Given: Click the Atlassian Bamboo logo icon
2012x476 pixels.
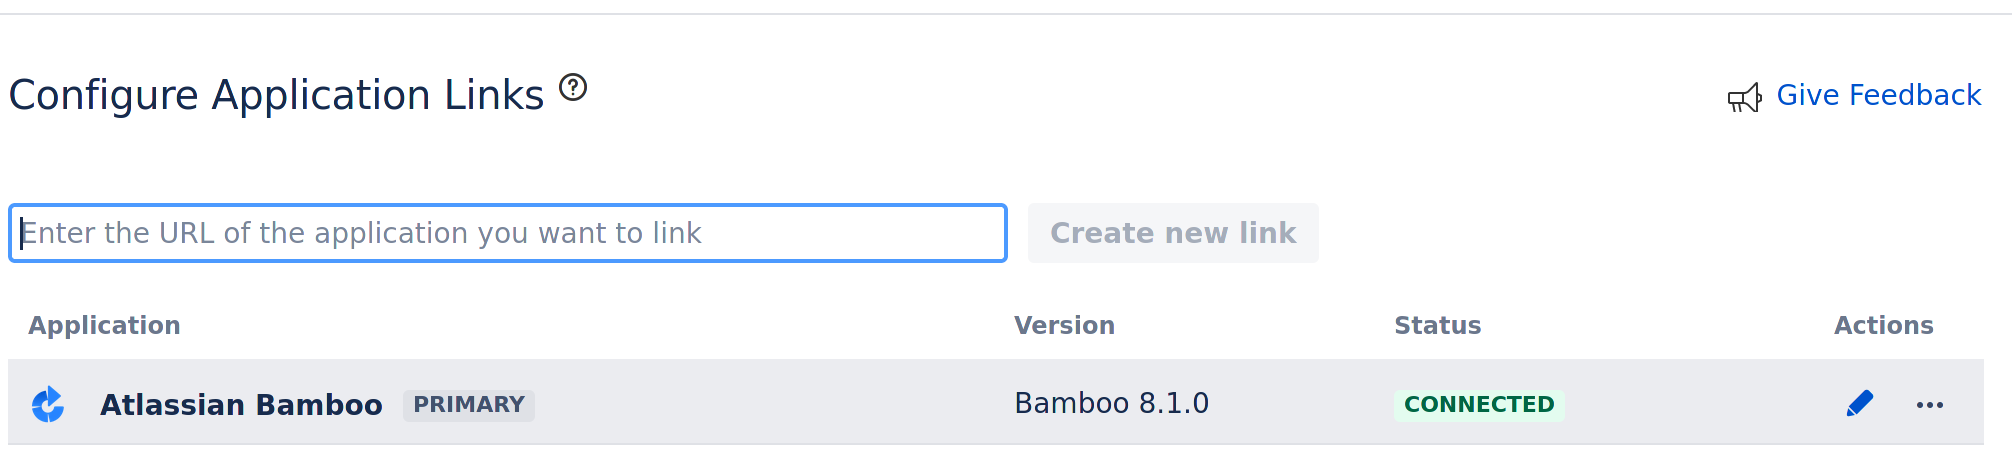Looking at the screenshot, I should [48, 405].
